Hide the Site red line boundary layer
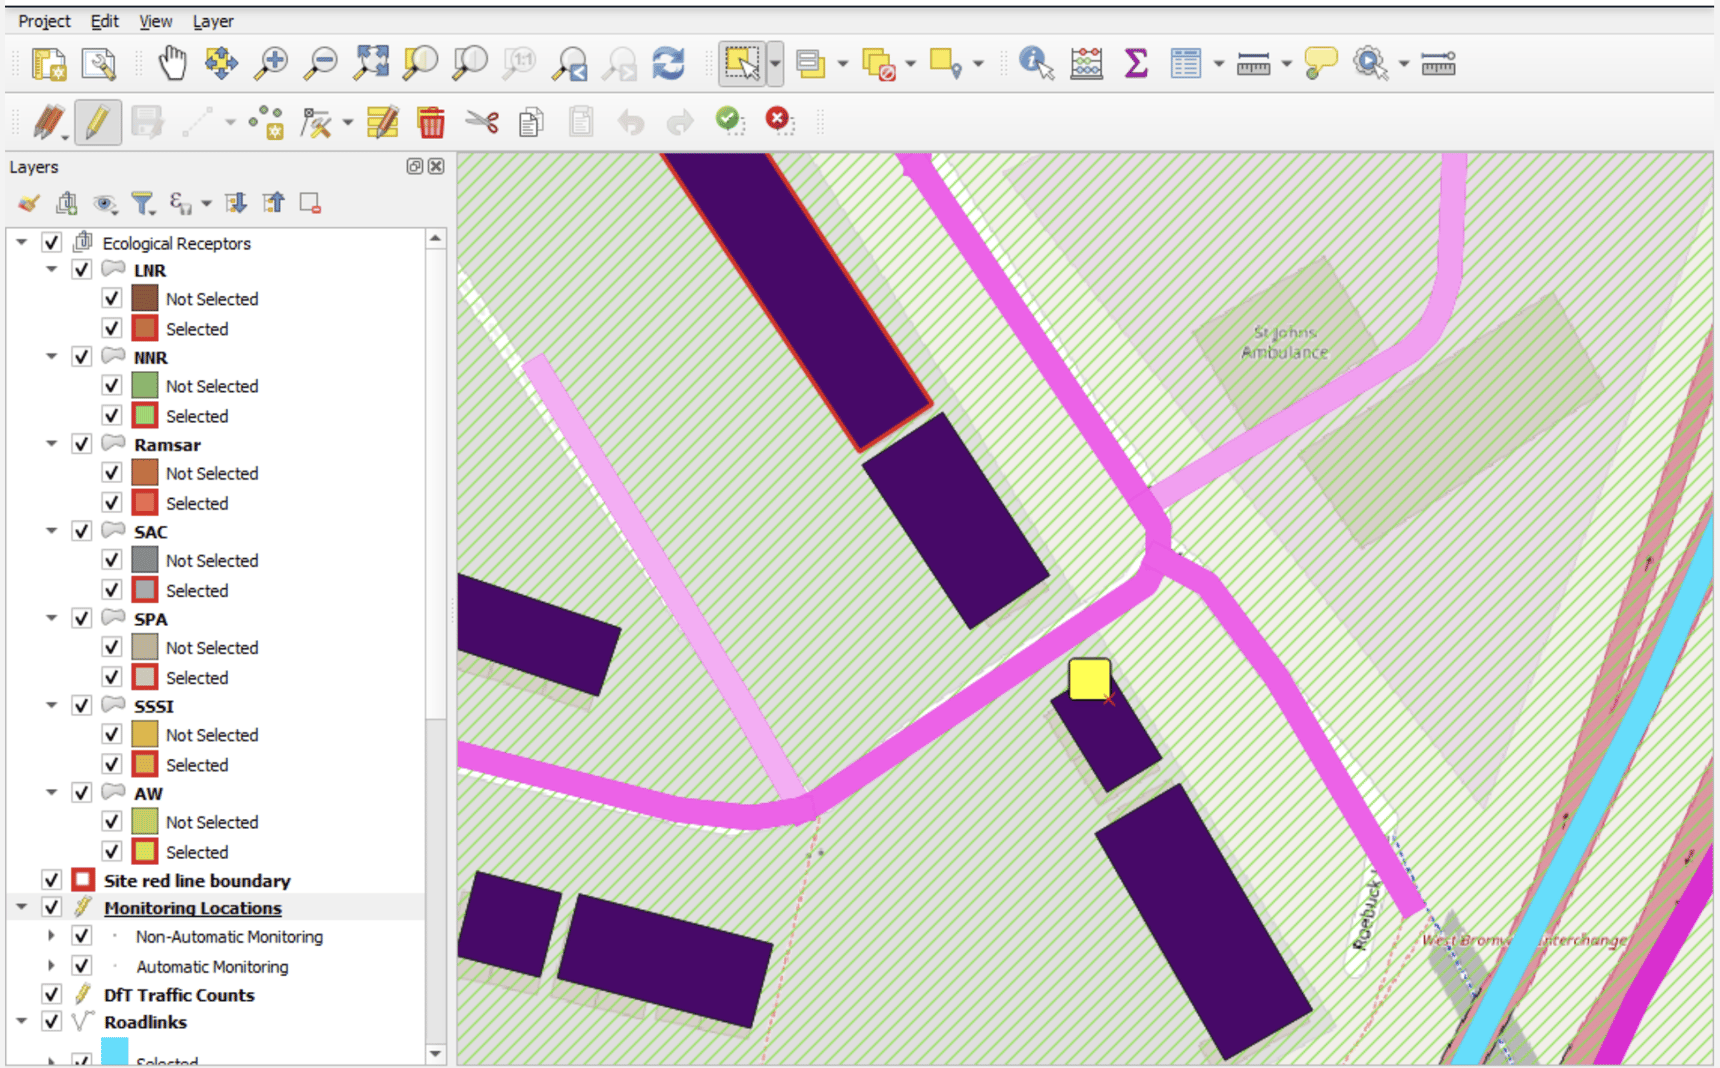This screenshot has height=1068, width=1720. click(x=51, y=880)
